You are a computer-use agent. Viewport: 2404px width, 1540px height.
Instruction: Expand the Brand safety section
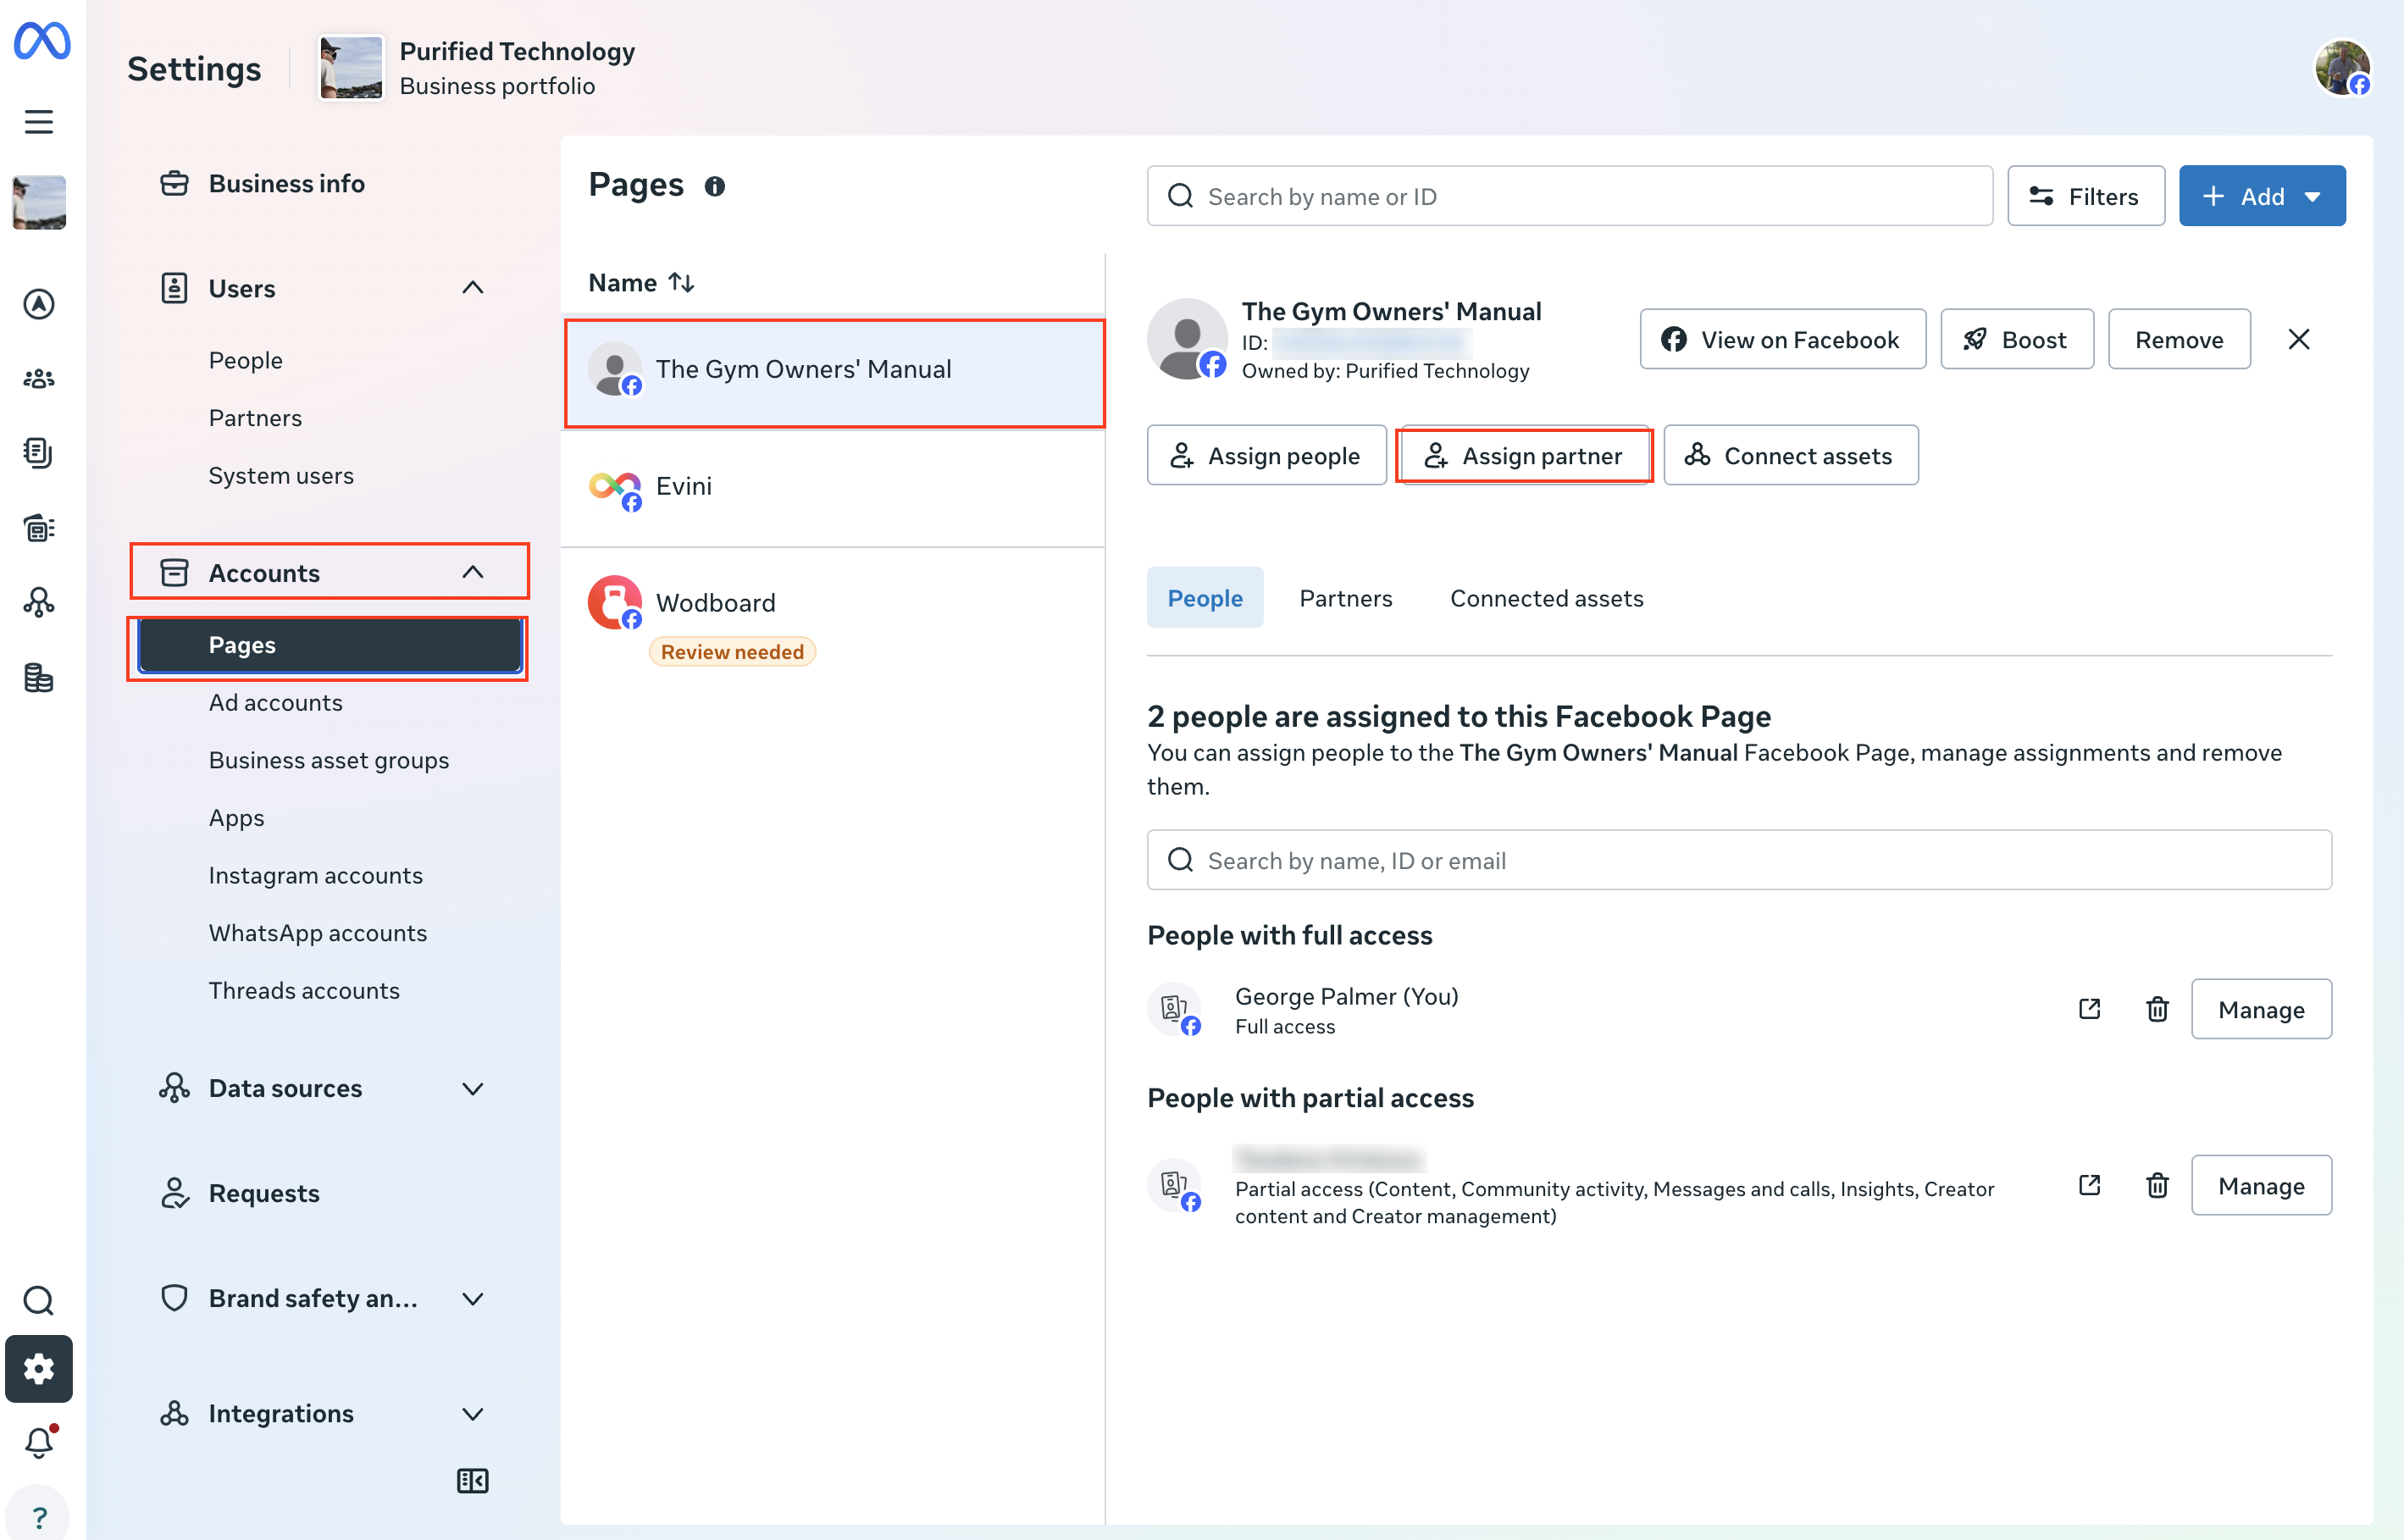[x=473, y=1298]
